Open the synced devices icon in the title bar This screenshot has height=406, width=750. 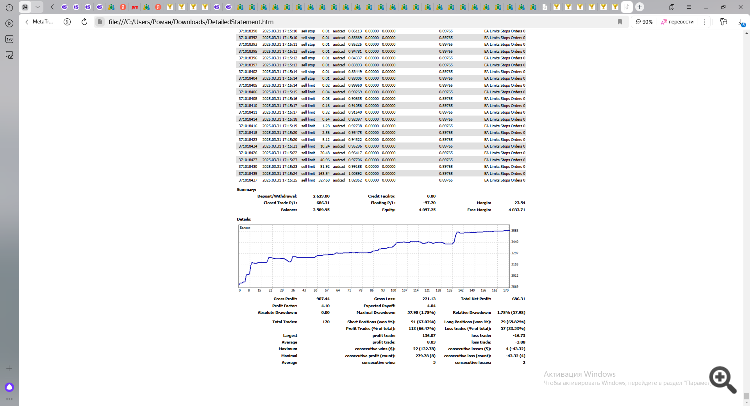pyautogui.click(x=672, y=7)
